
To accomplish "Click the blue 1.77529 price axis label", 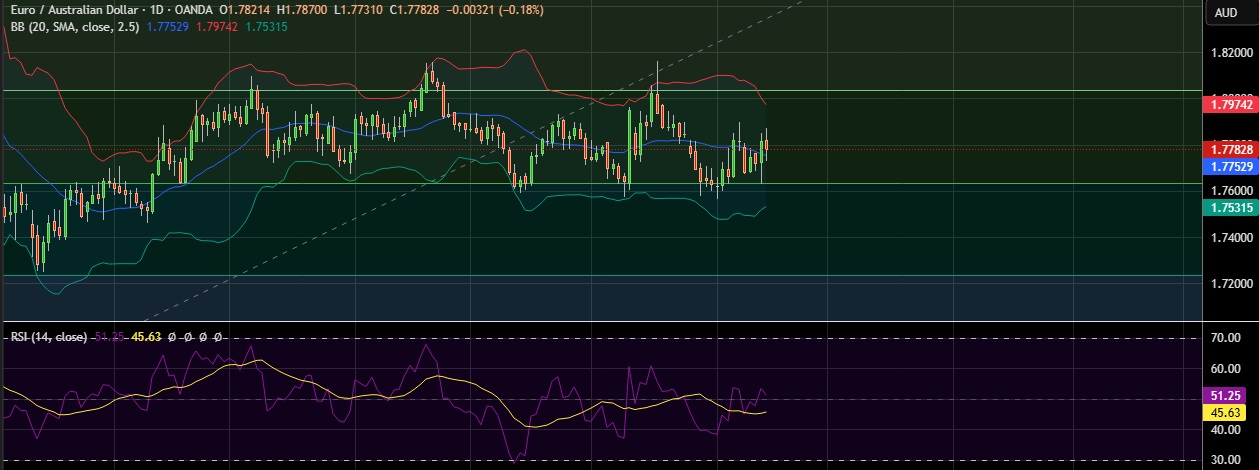I will click(1226, 166).
